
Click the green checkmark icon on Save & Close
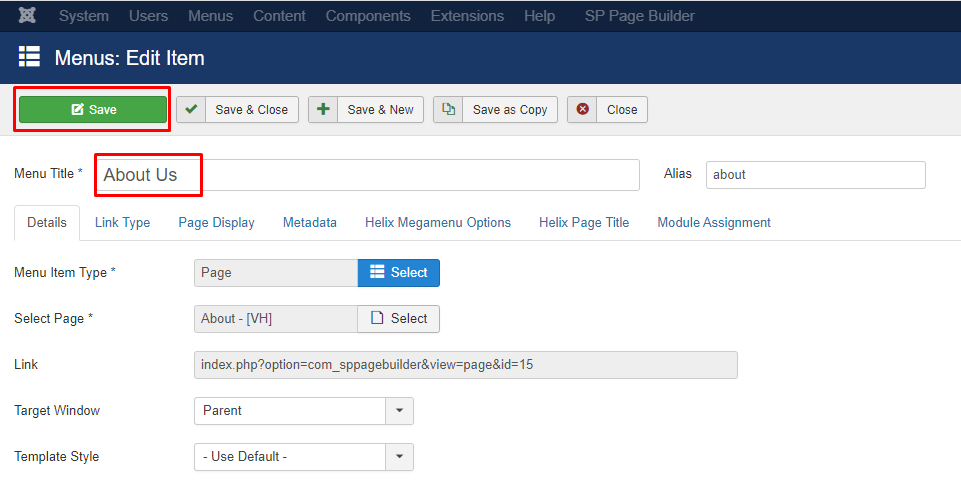click(x=191, y=109)
